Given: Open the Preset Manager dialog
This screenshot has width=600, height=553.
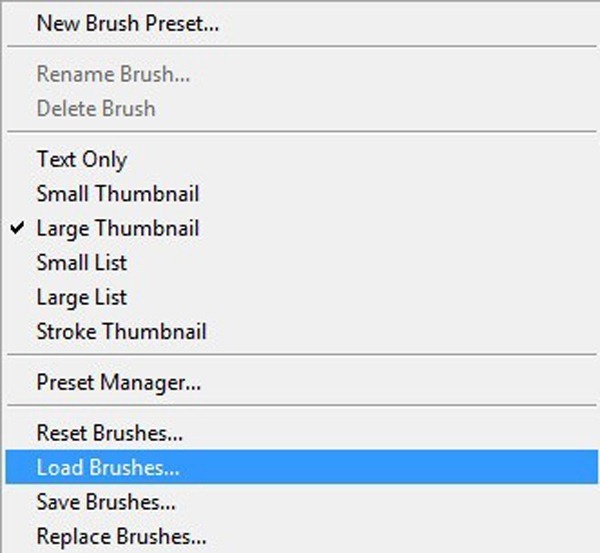Looking at the screenshot, I should coord(119,382).
